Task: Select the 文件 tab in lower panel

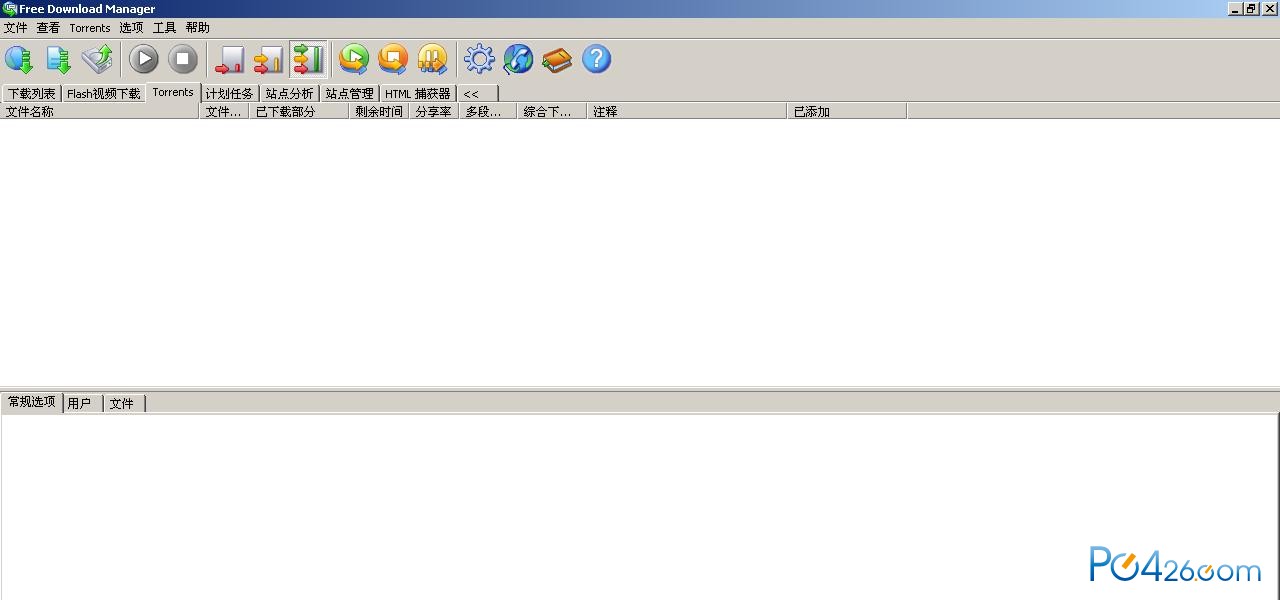Action: [x=124, y=404]
